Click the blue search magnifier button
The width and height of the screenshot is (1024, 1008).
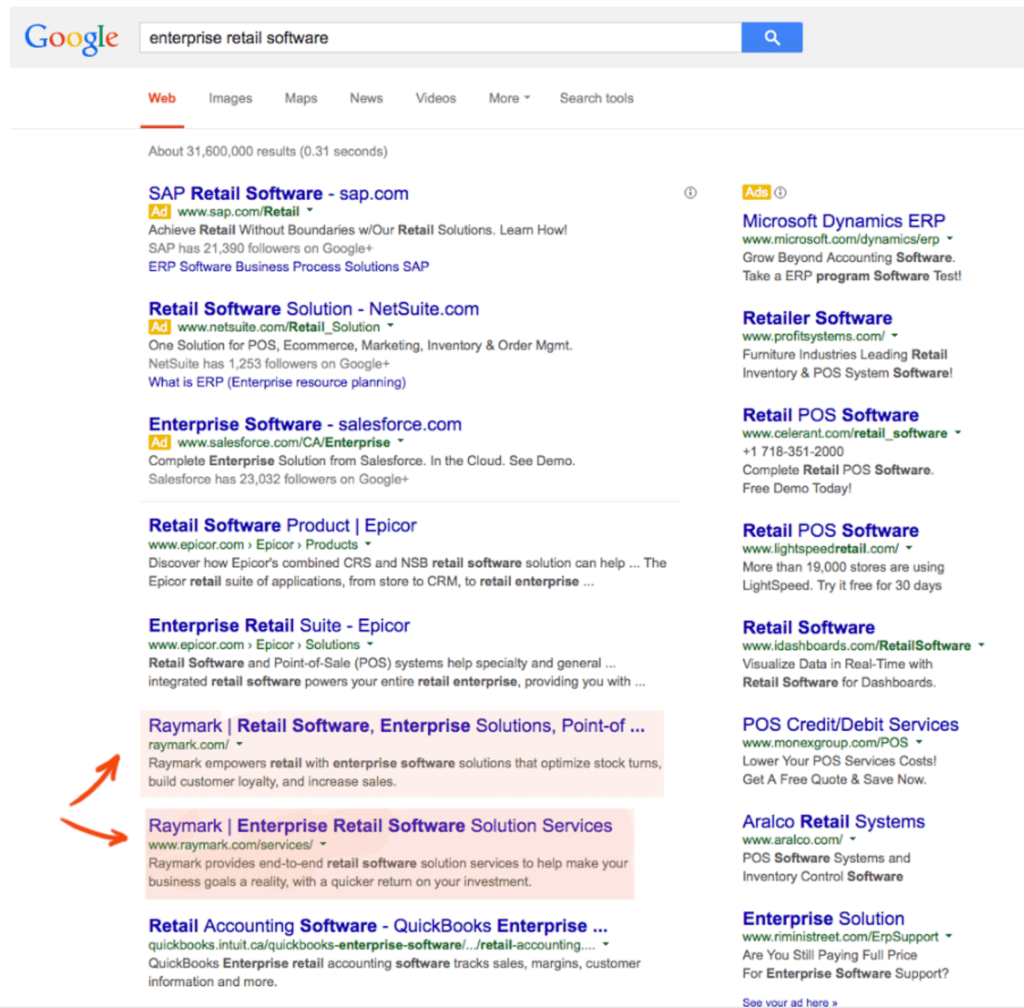[771, 38]
